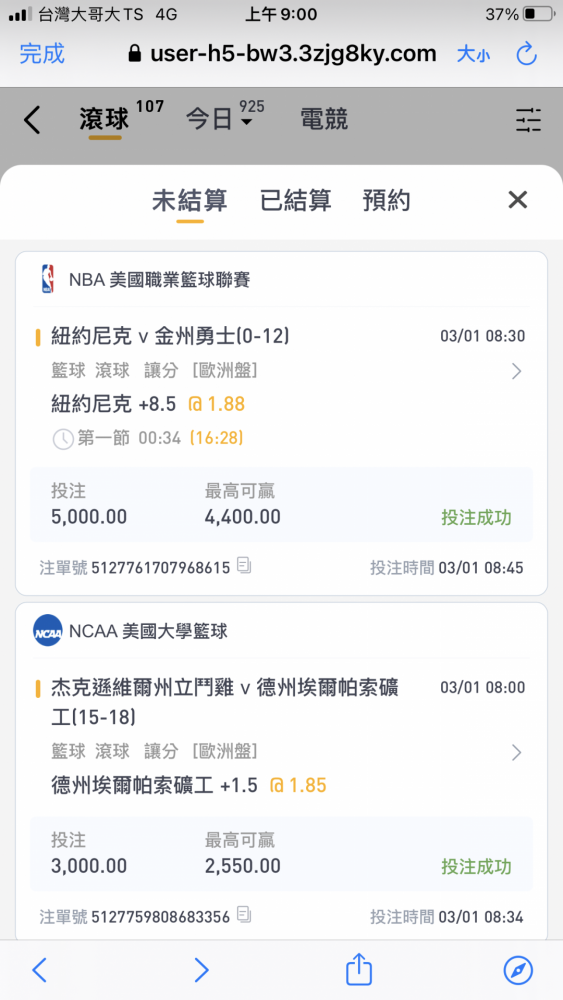The image size is (563, 1000).
Task: Tap the back arrow beside 滾球
Action: coord(31,119)
